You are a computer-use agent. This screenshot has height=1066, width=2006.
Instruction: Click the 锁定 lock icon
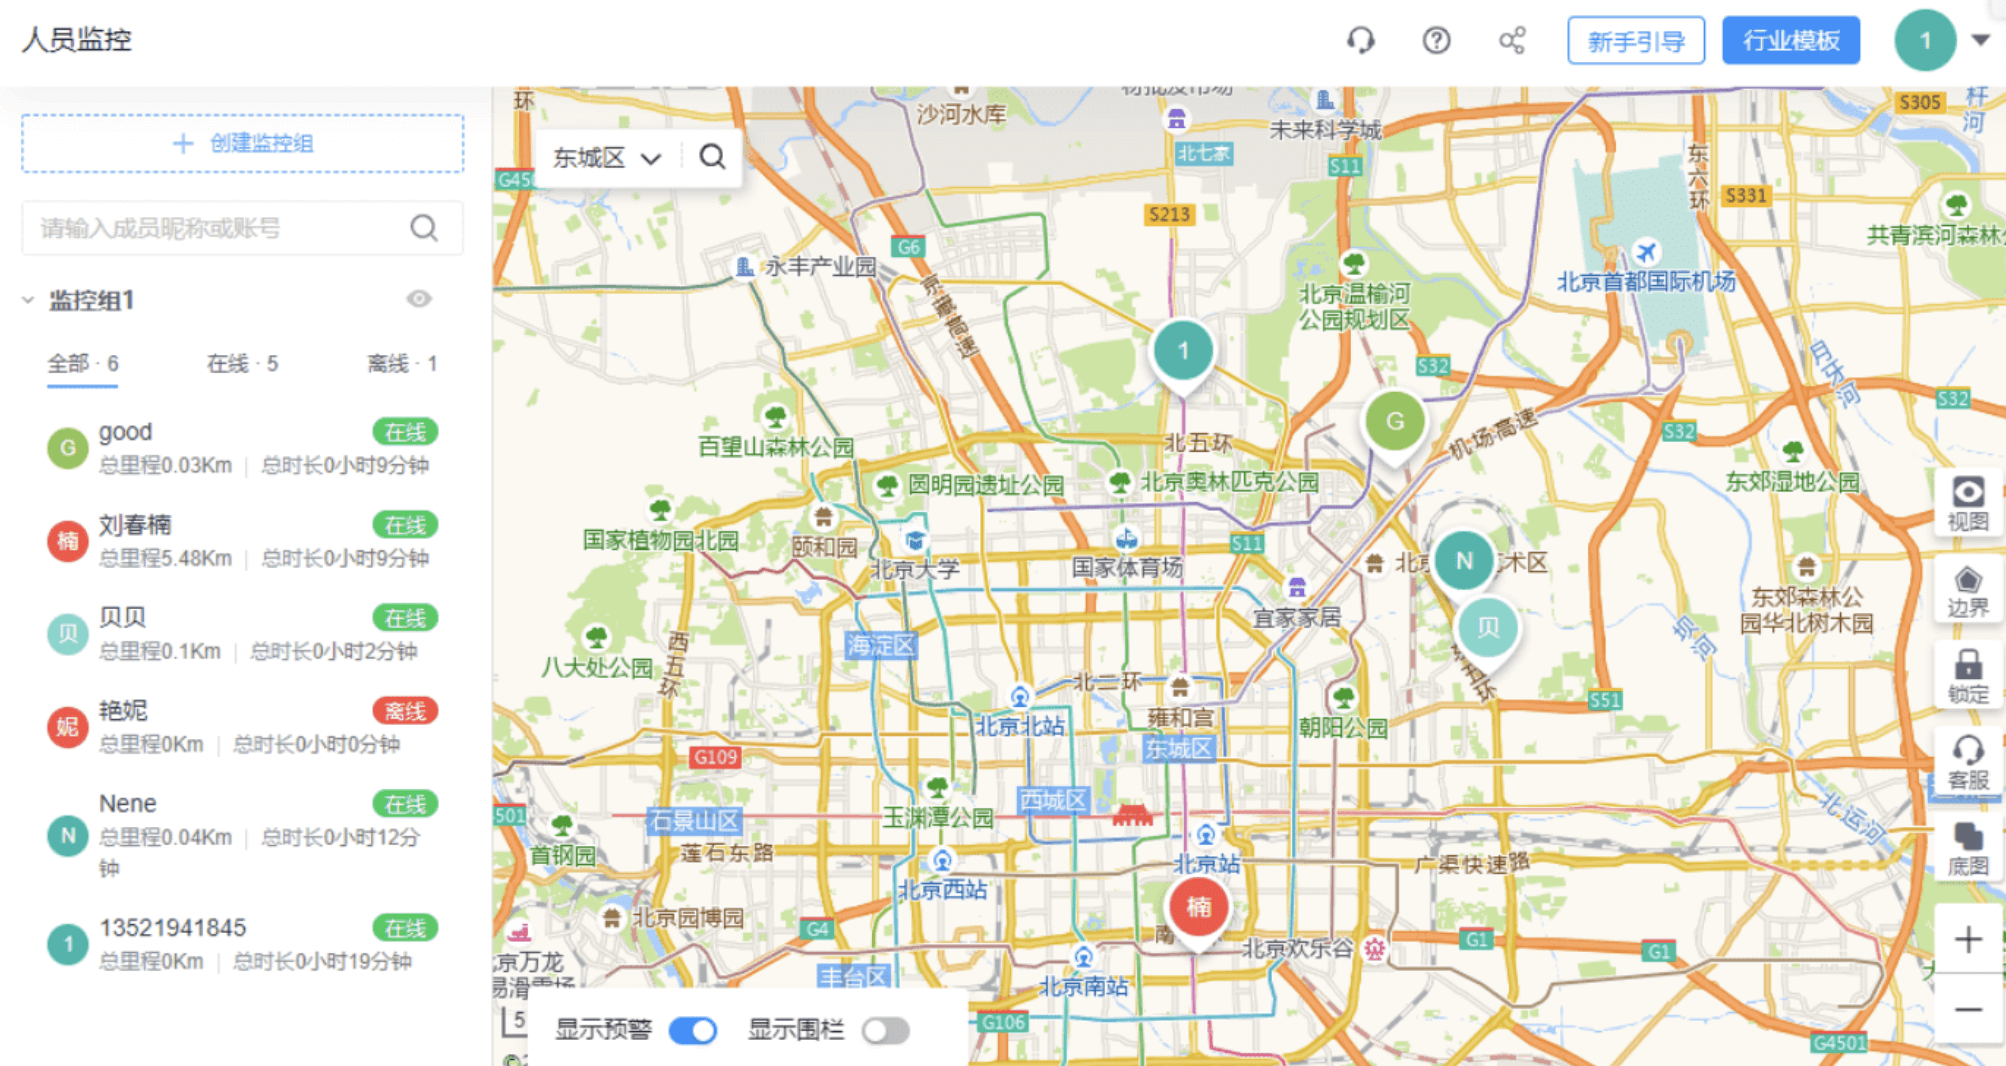1967,677
